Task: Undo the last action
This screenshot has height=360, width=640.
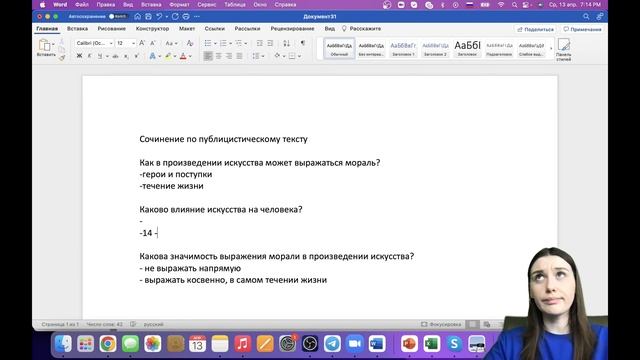Action: (159, 17)
